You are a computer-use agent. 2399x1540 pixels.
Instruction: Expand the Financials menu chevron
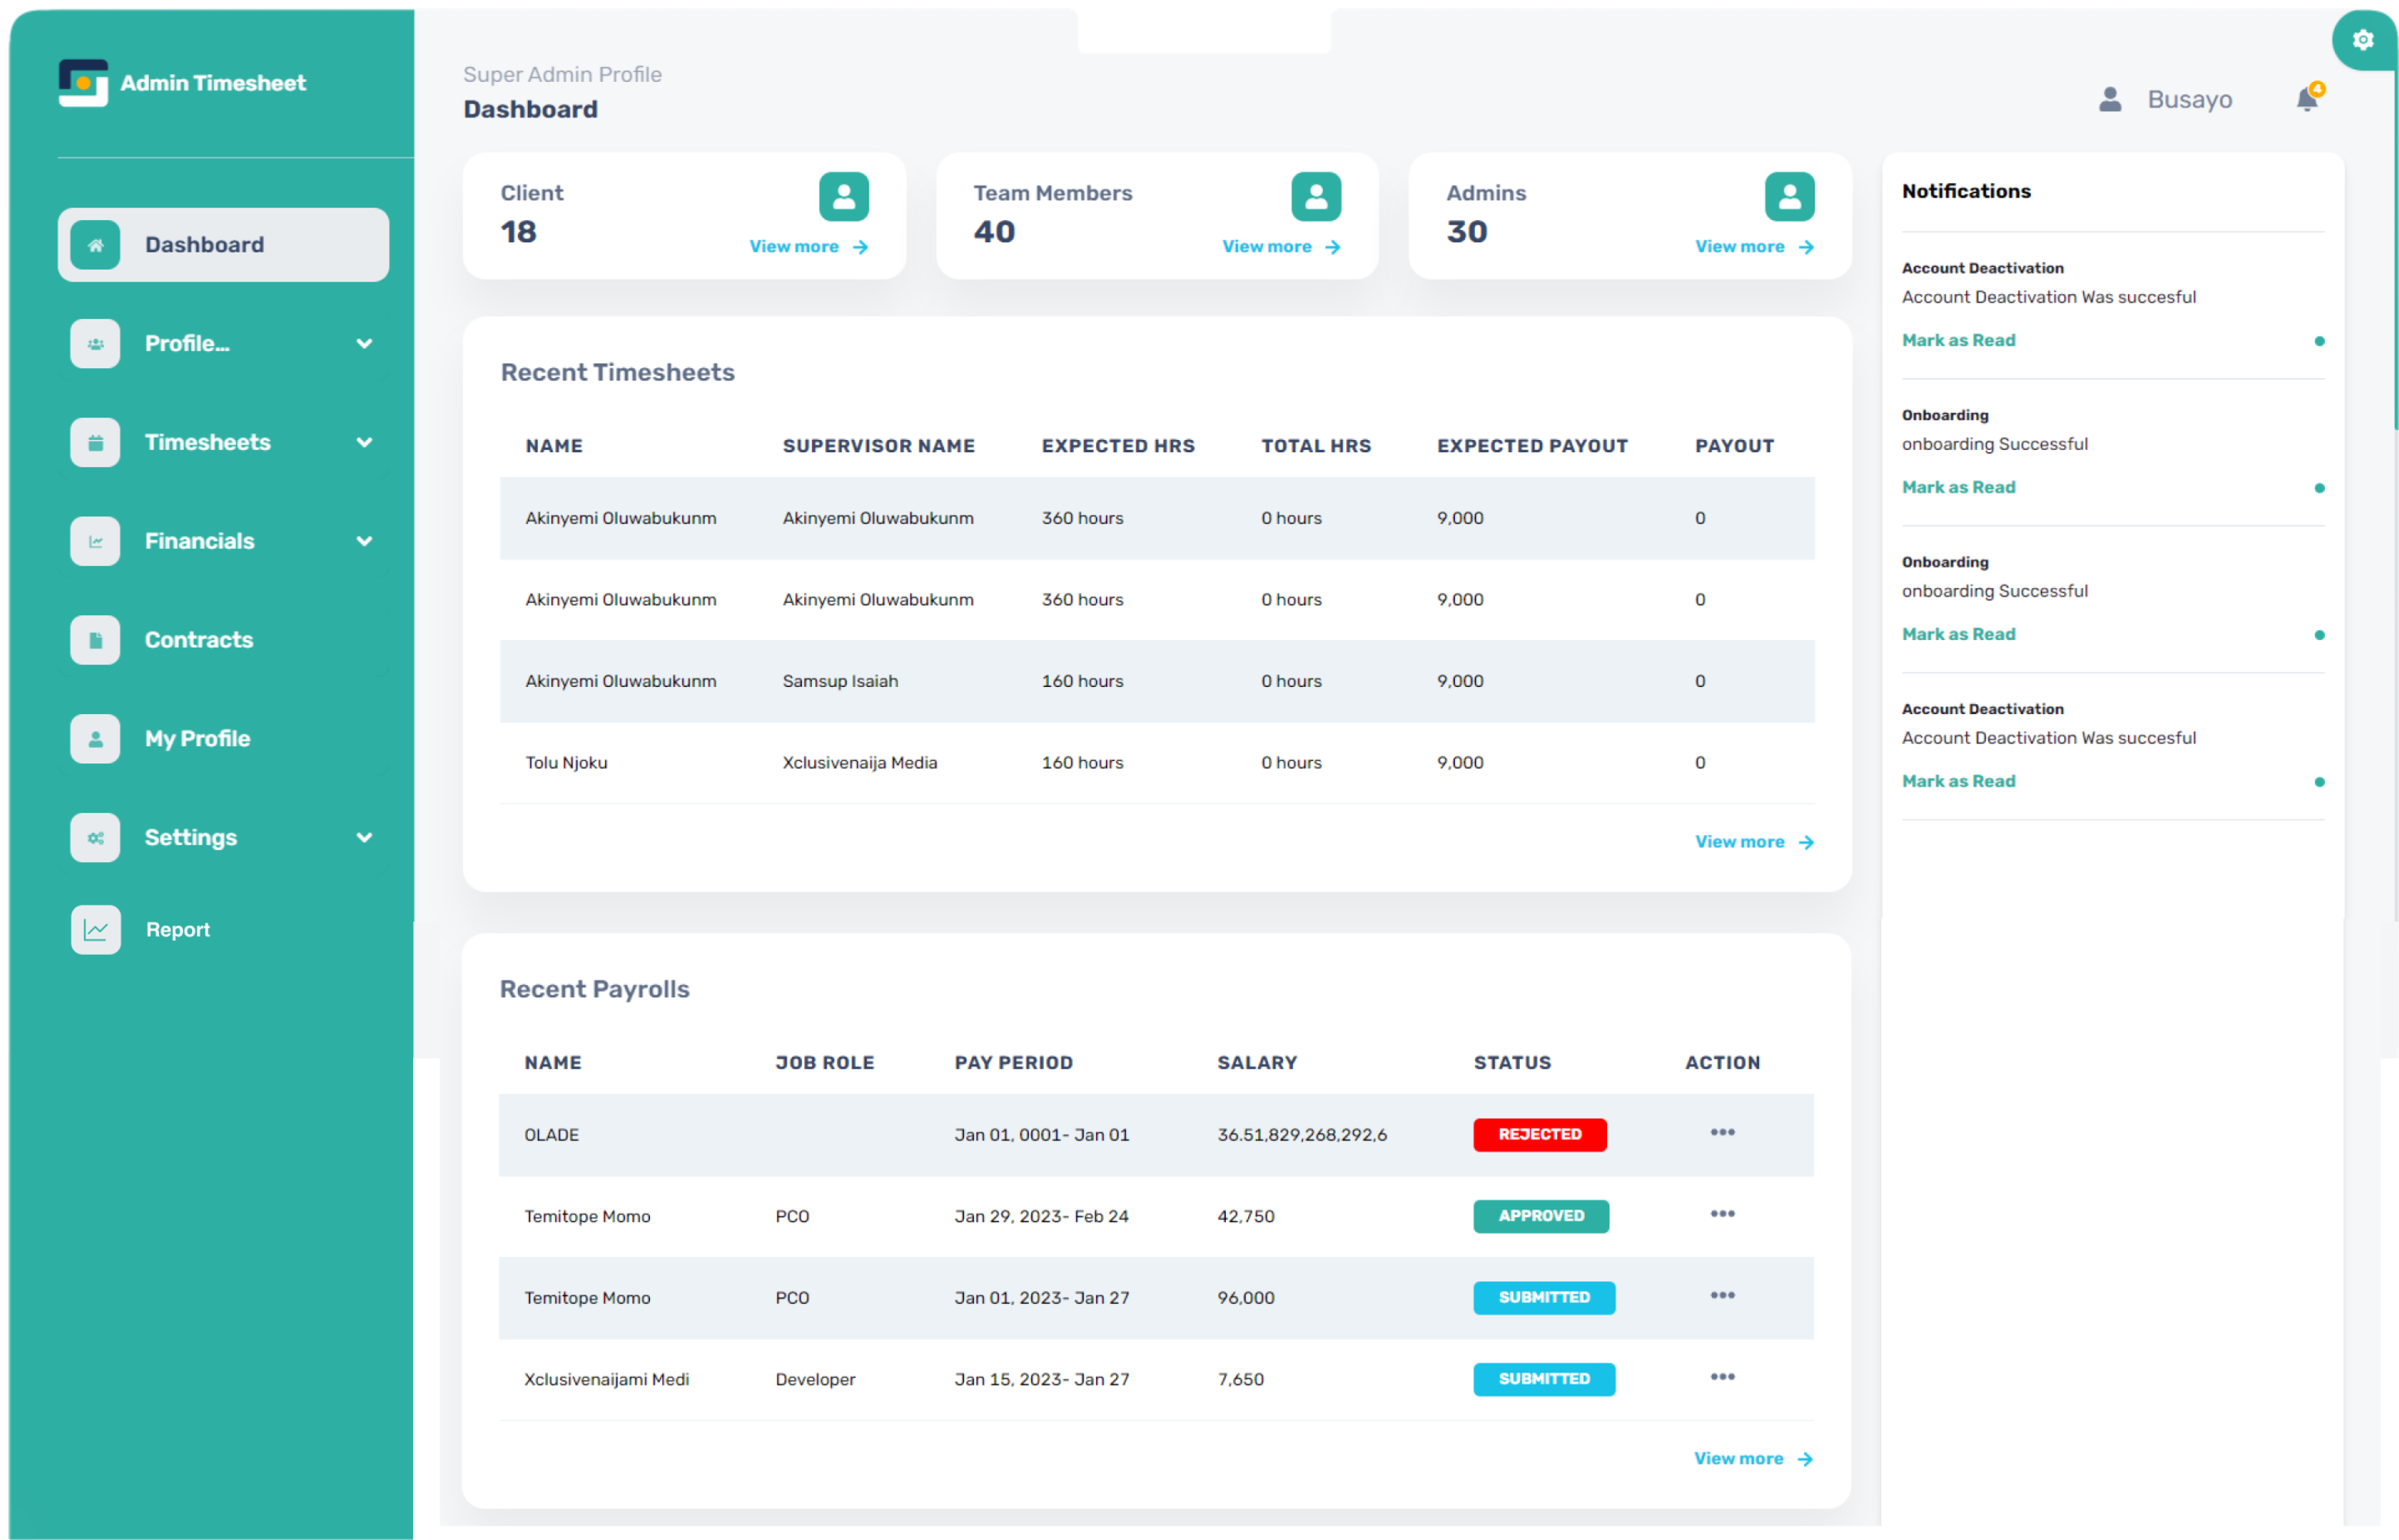[x=364, y=541]
